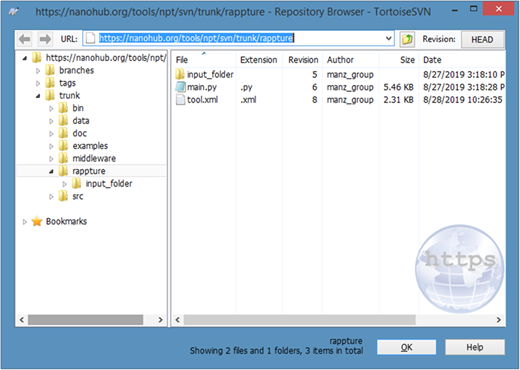
Task: Select the main.py file name
Action: (202, 87)
